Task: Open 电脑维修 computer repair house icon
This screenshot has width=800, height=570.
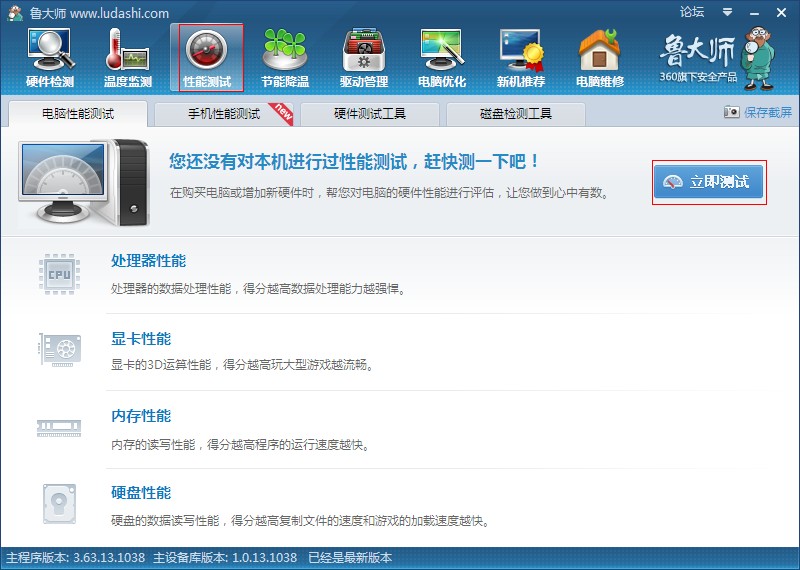Action: [x=599, y=58]
